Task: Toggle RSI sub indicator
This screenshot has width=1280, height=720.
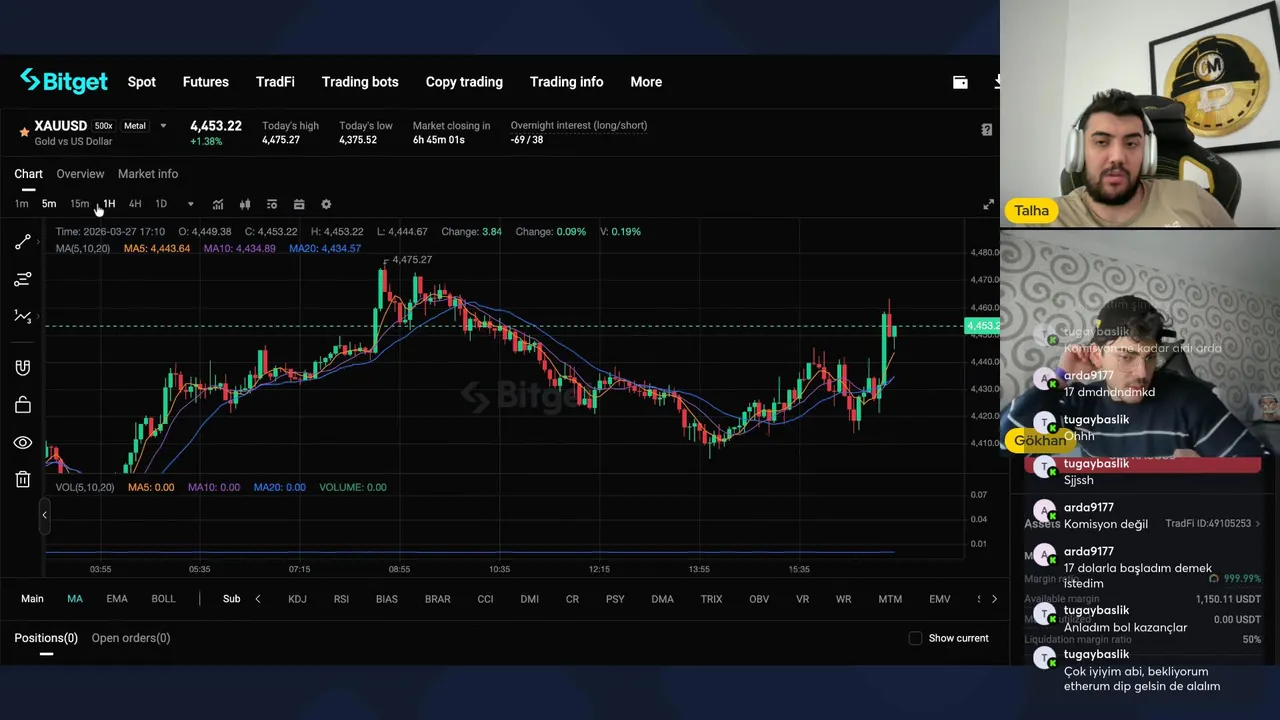Action: click(341, 599)
